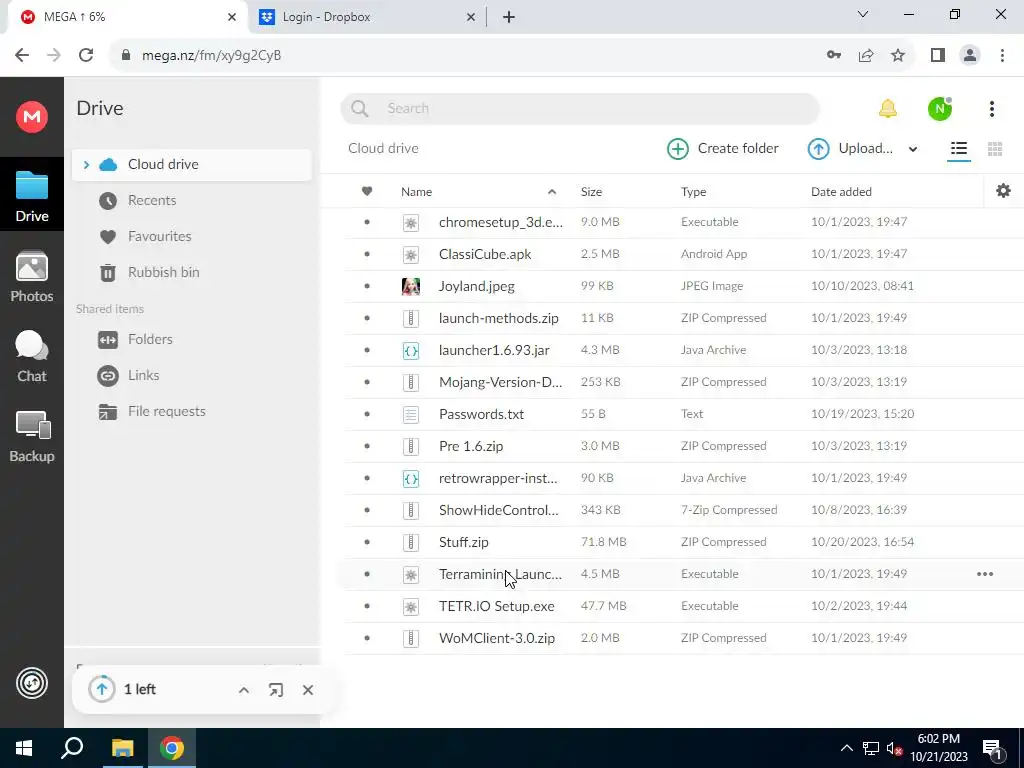This screenshot has height=768, width=1024.
Task: Click the Search field
Action: tap(579, 108)
